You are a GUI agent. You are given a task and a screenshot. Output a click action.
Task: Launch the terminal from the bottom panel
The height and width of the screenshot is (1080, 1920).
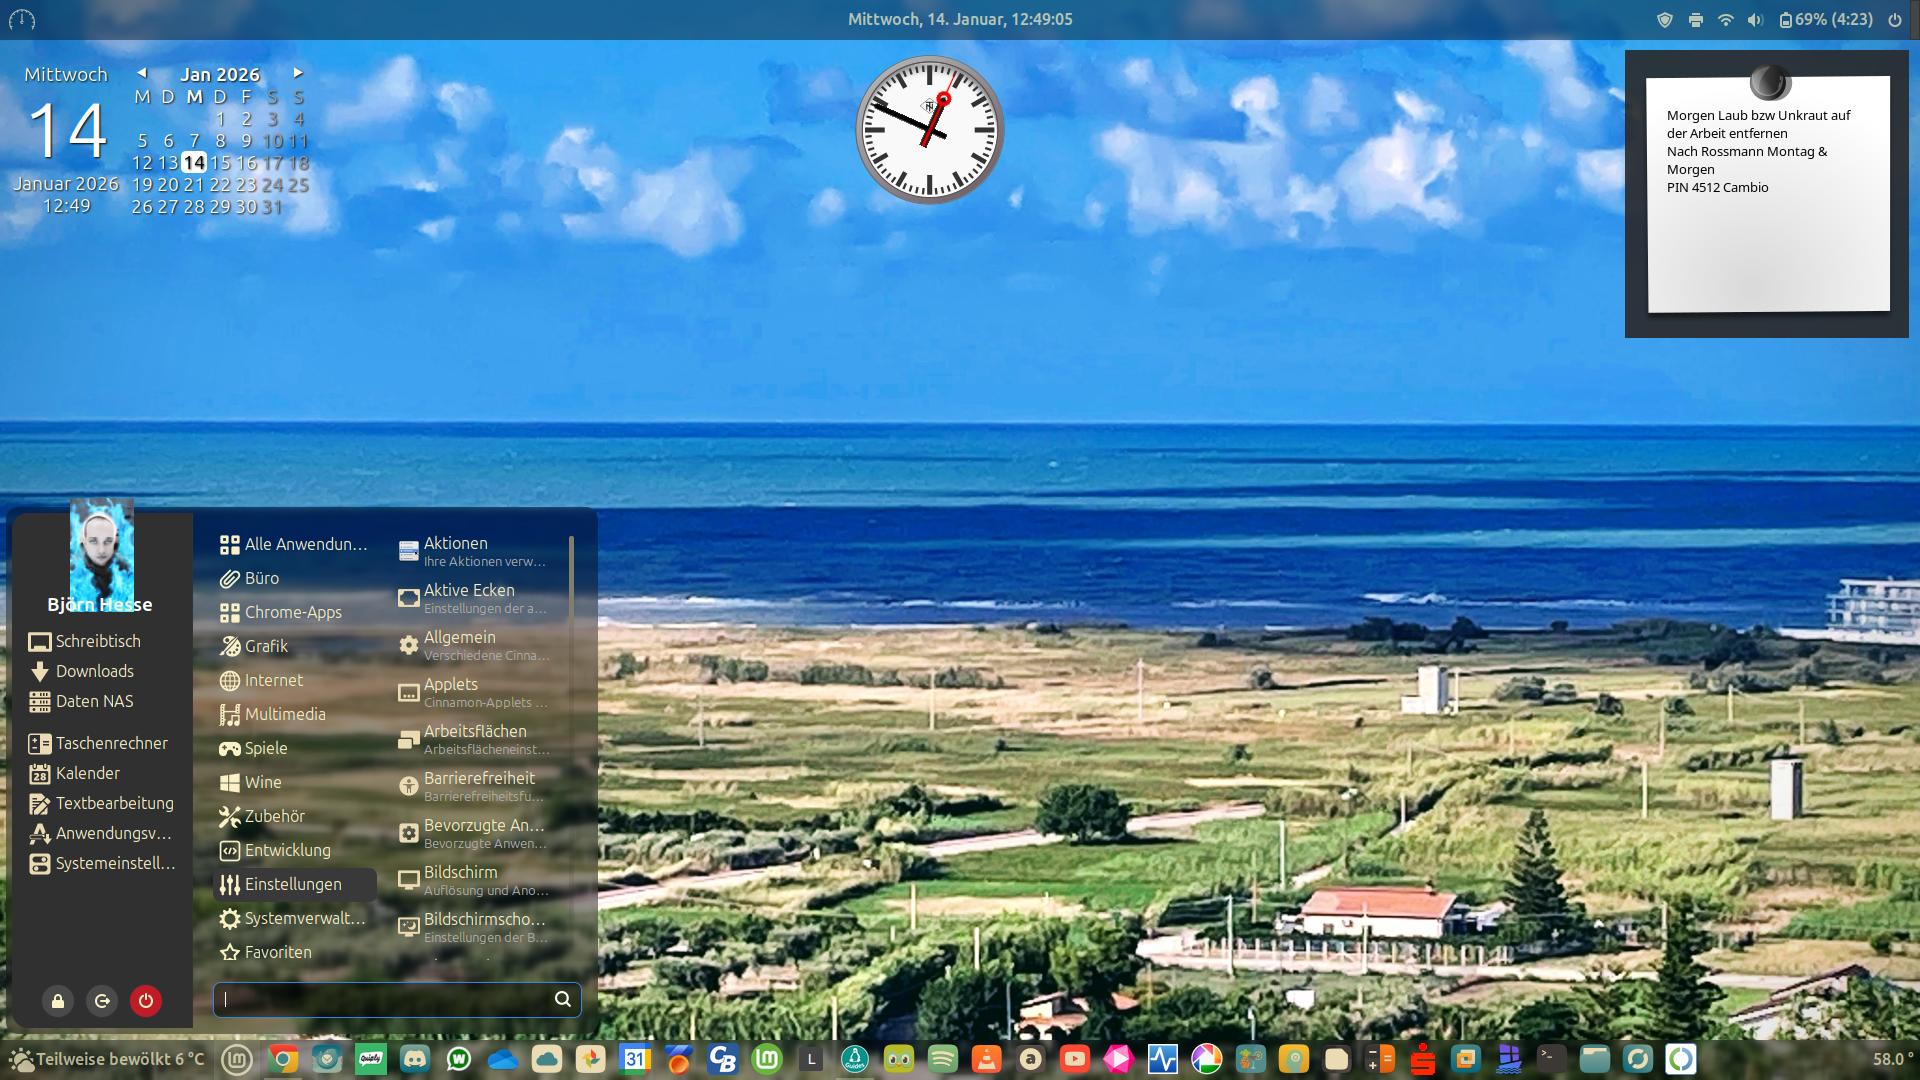point(1551,1058)
